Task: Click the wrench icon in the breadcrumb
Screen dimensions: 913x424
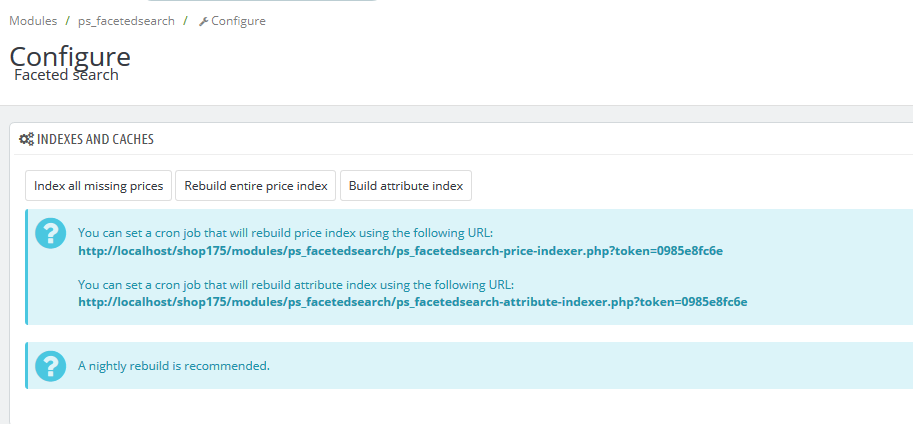Action: pyautogui.click(x=204, y=21)
